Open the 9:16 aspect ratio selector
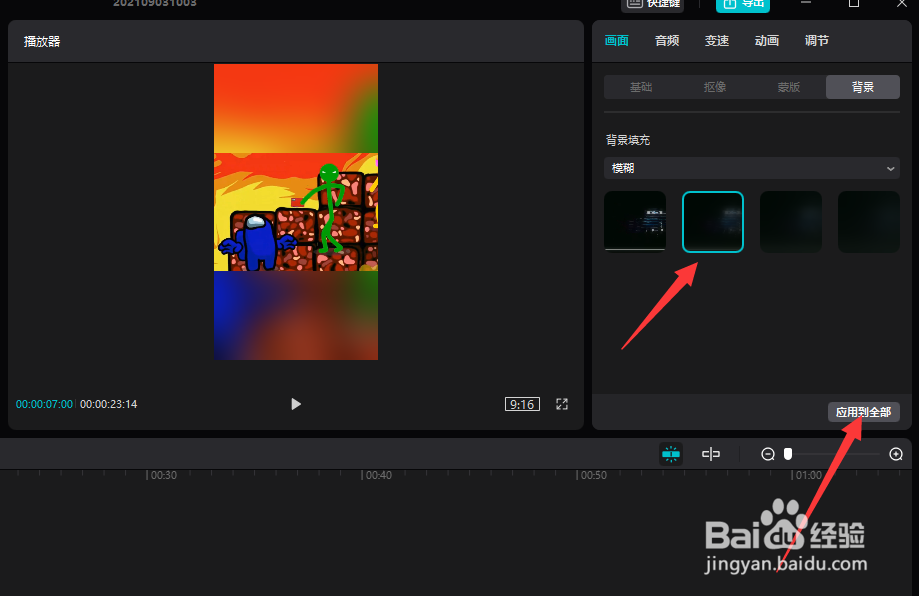The image size is (919, 596). (522, 404)
